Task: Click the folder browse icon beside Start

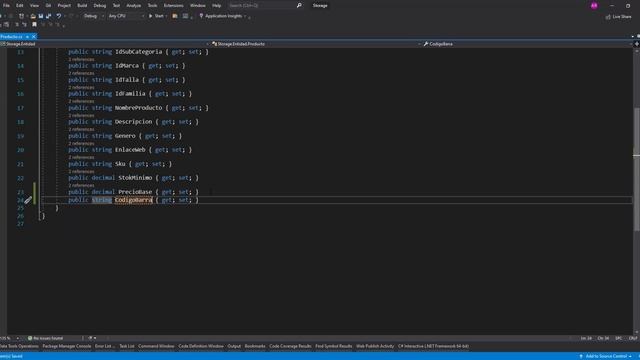Action: (175, 16)
